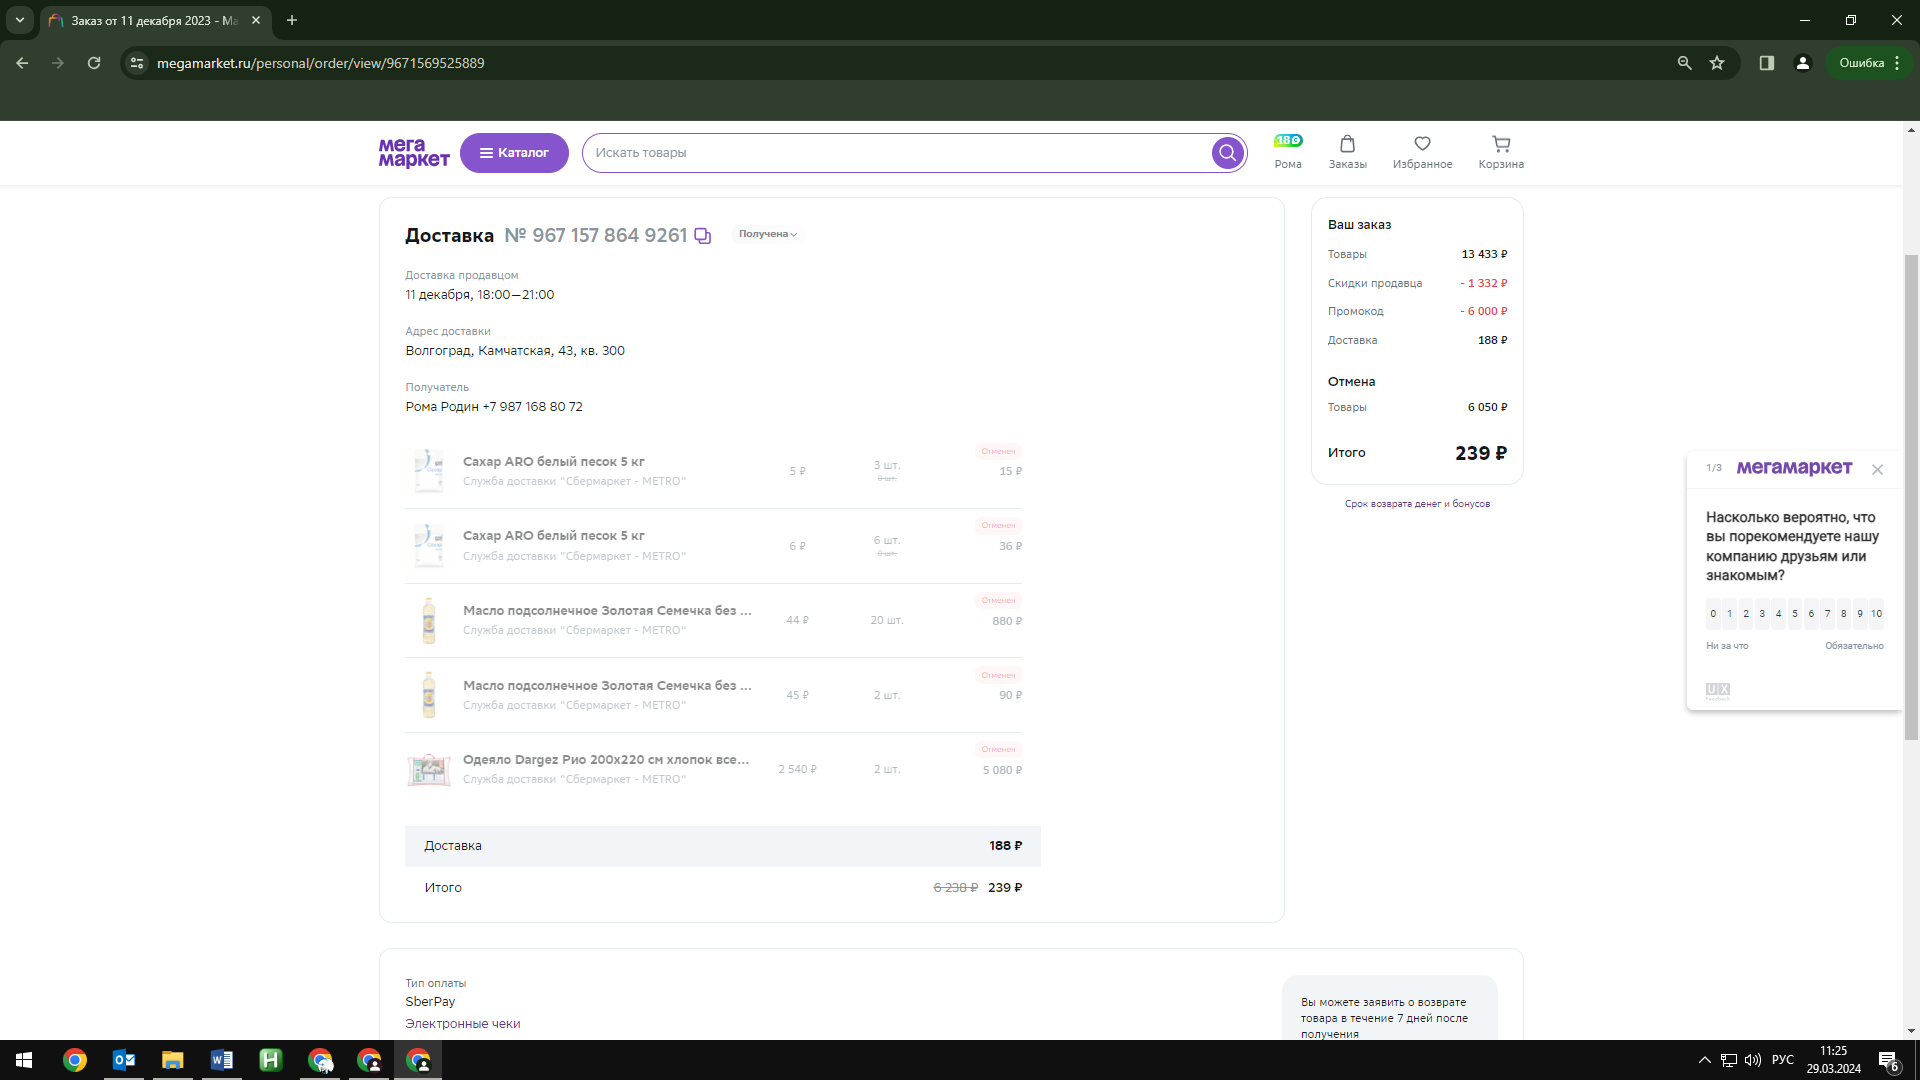Select rating 0 in the survey
The width and height of the screenshot is (1920, 1080).
pos(1713,614)
